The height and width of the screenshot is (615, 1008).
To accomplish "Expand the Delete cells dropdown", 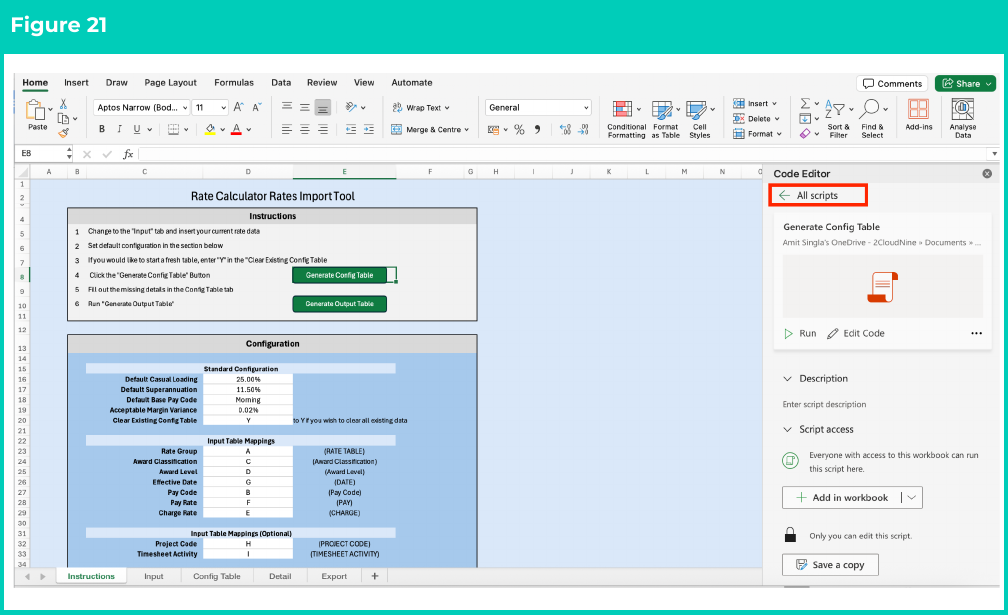I will point(777,119).
